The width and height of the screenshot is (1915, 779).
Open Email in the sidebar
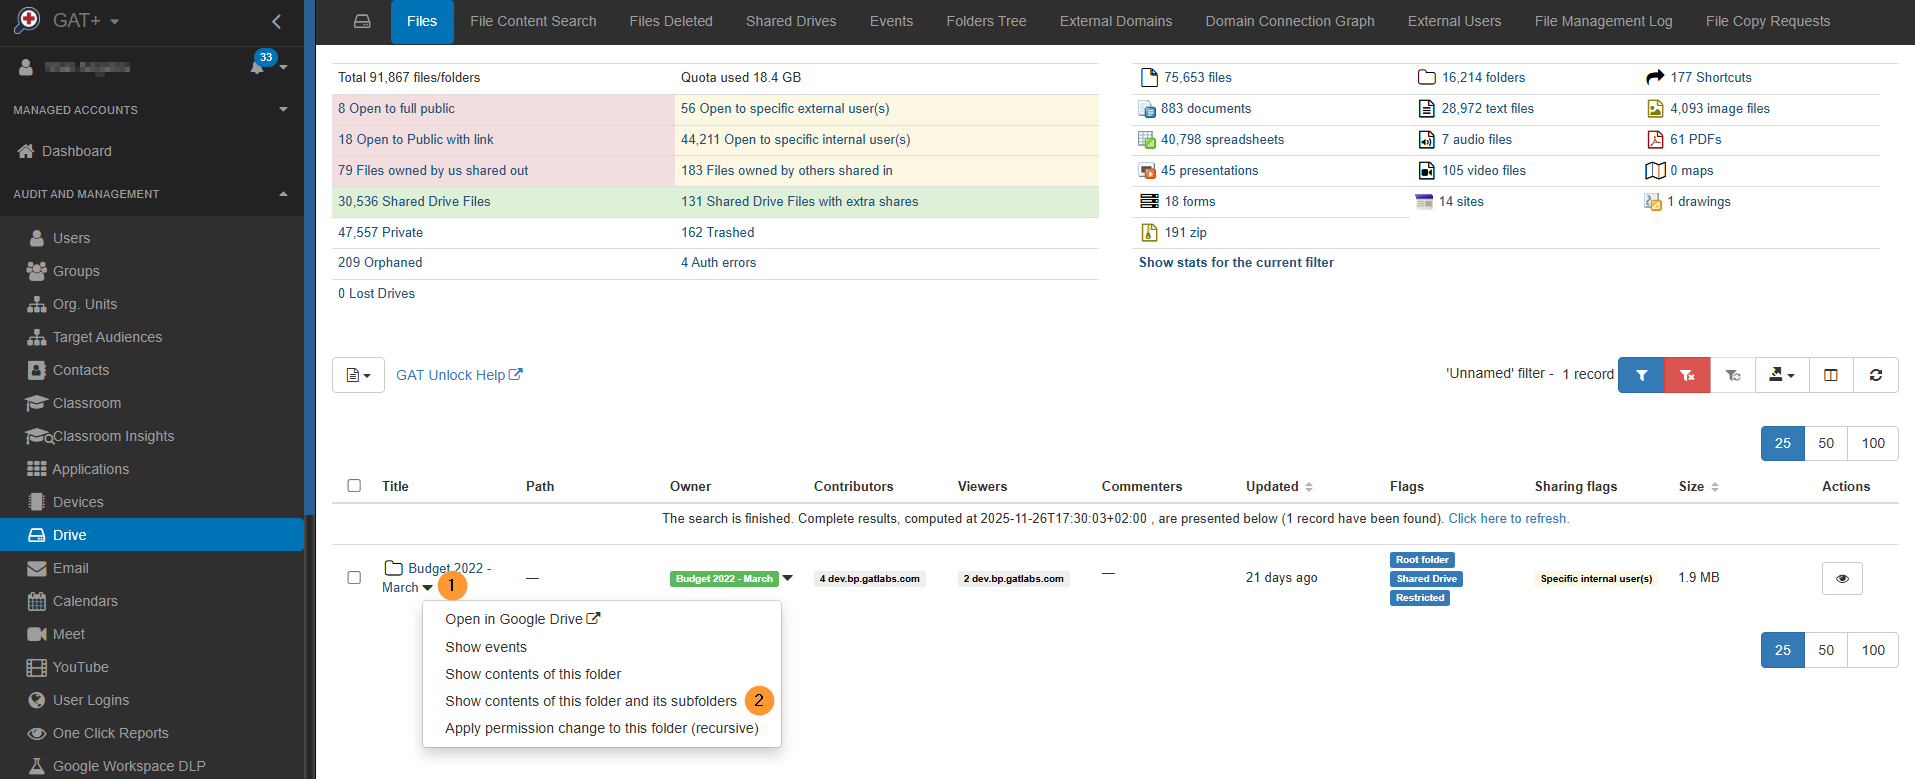pos(70,568)
